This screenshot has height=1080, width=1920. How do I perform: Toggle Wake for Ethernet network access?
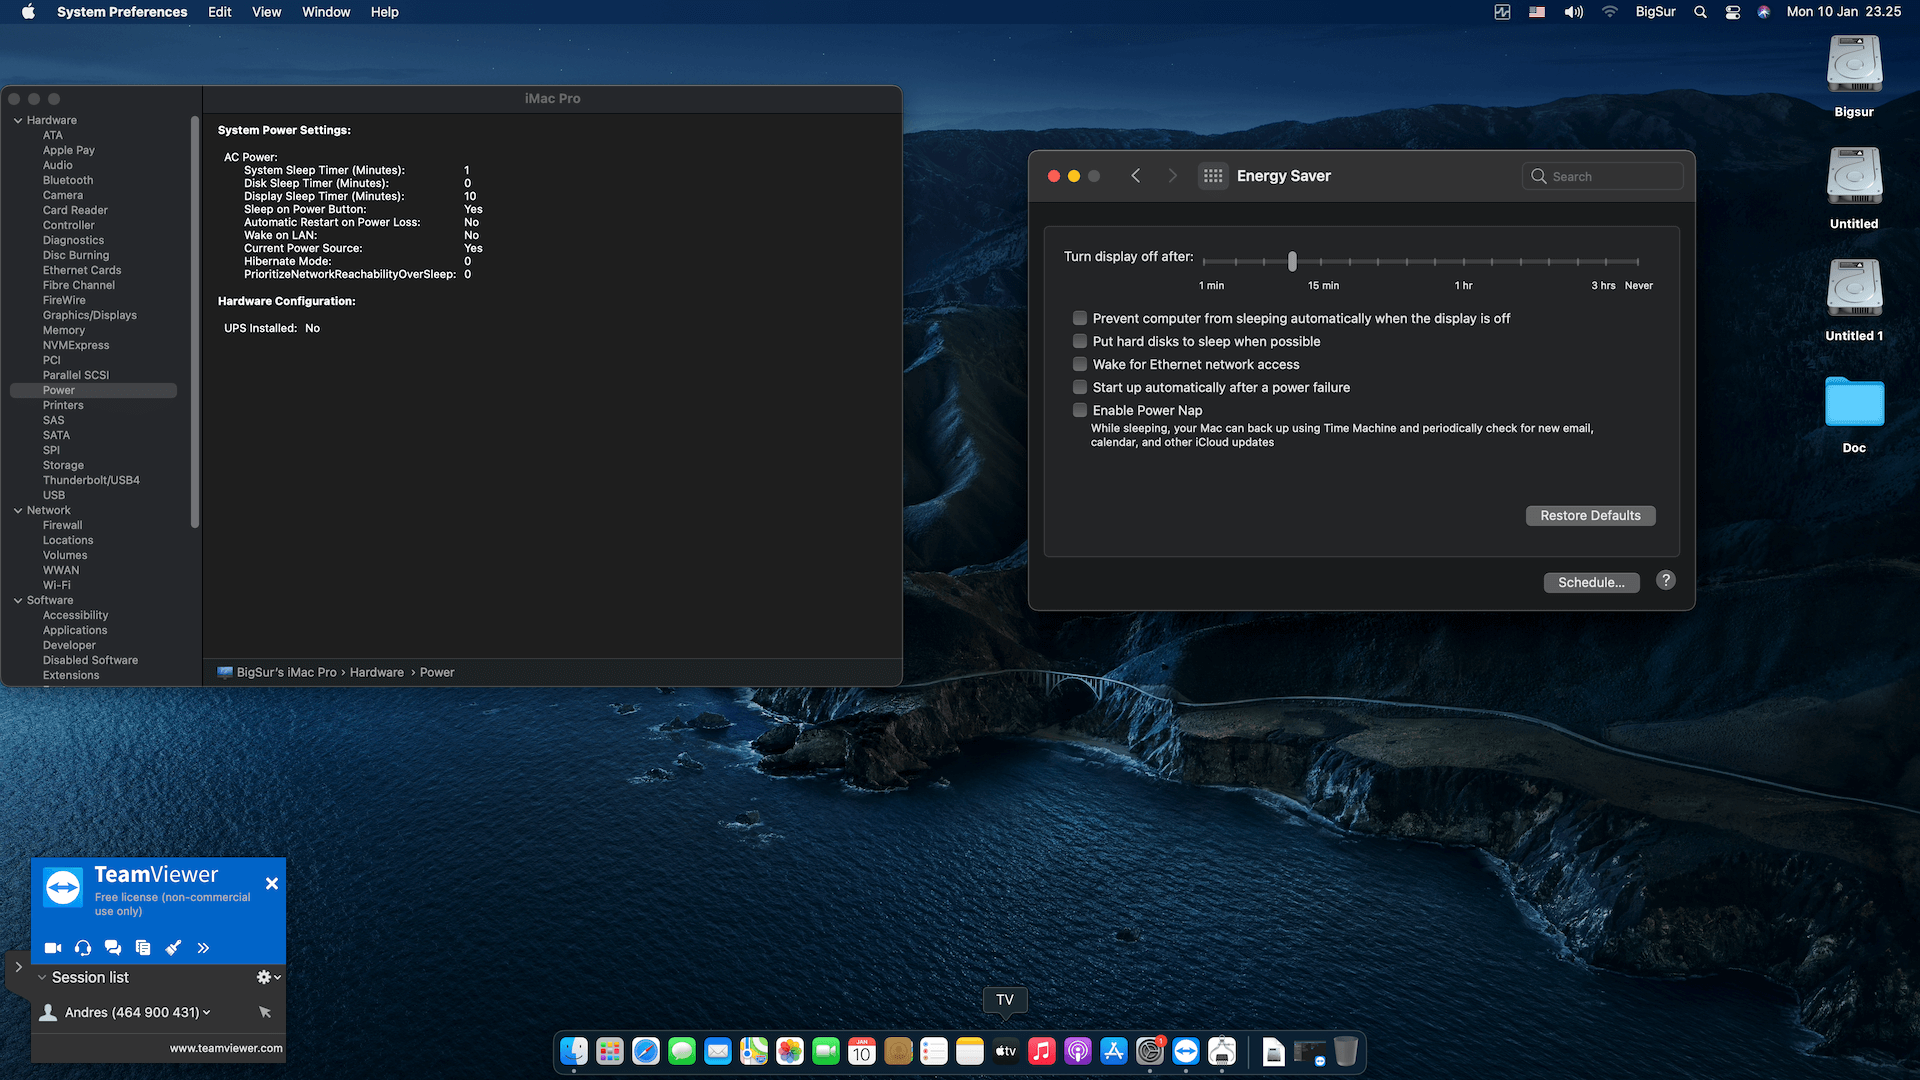pyautogui.click(x=1080, y=364)
